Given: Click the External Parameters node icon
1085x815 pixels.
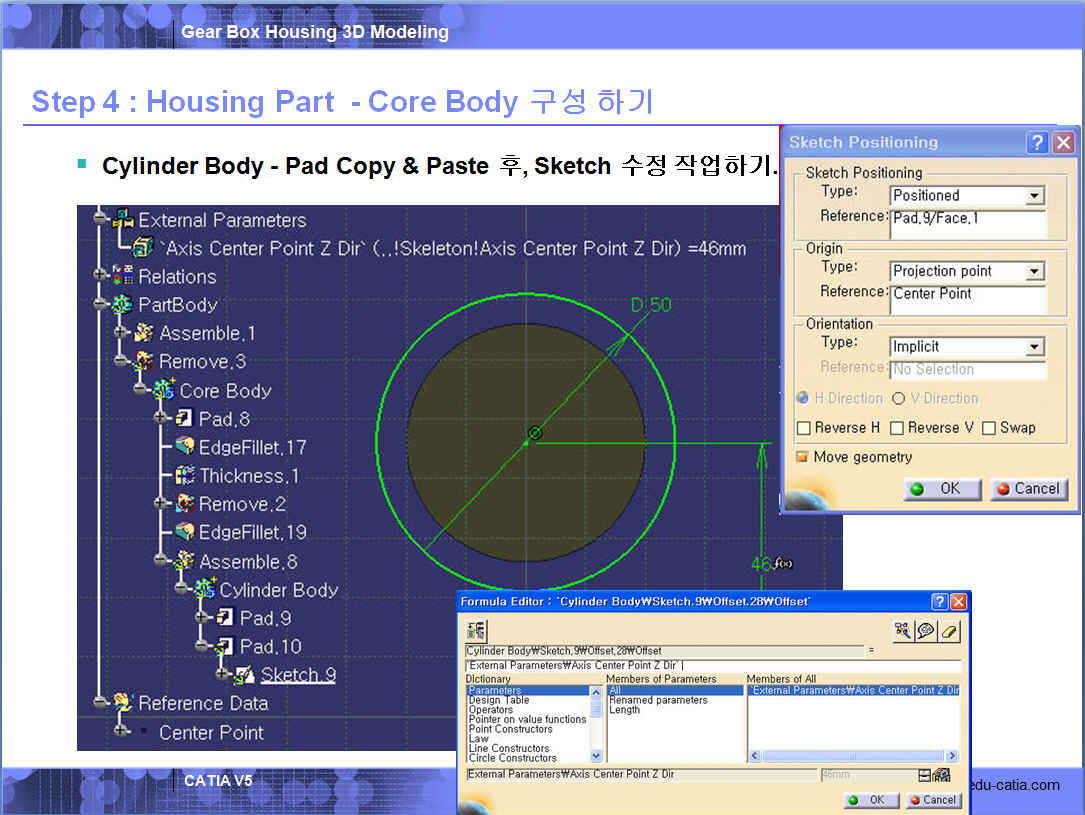Looking at the screenshot, I should pos(124,220).
